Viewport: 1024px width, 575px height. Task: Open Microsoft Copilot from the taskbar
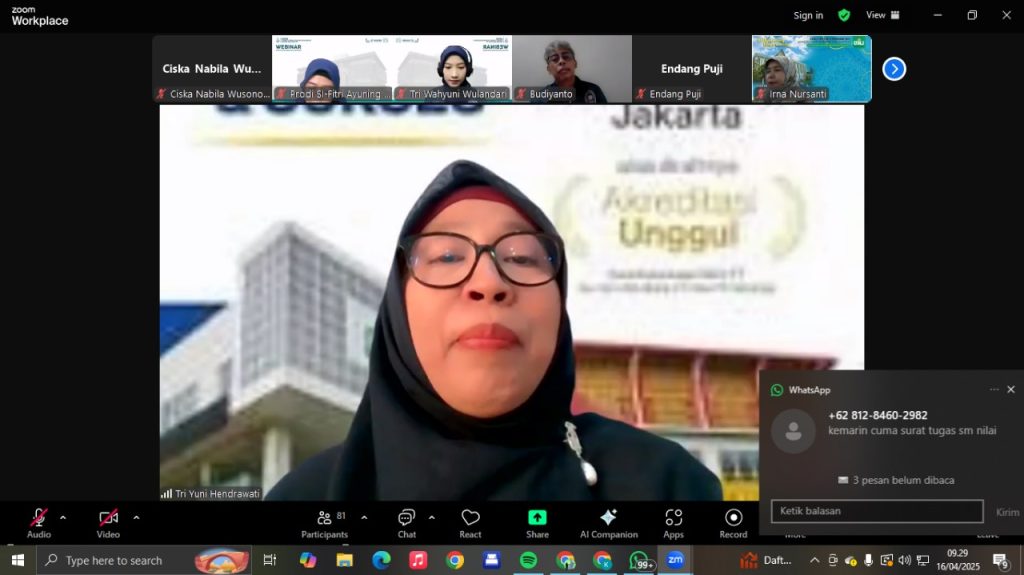[308, 560]
